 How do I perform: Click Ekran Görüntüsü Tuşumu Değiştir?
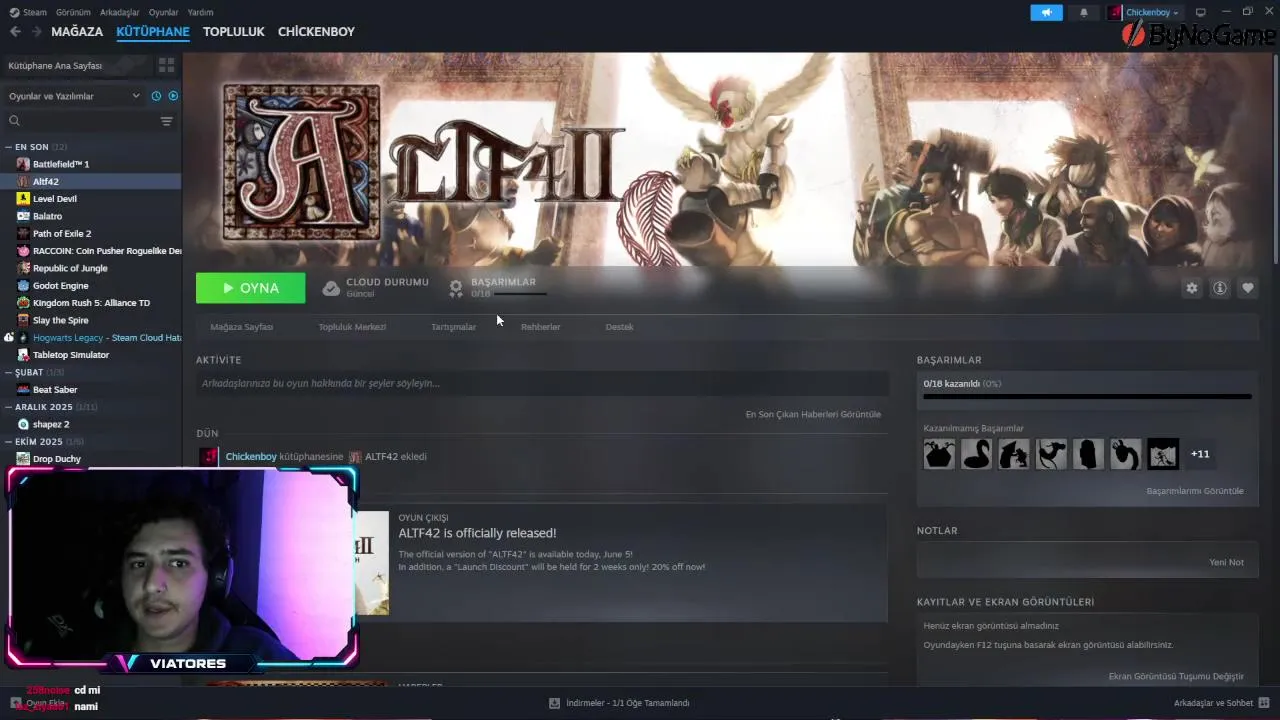(1176, 677)
